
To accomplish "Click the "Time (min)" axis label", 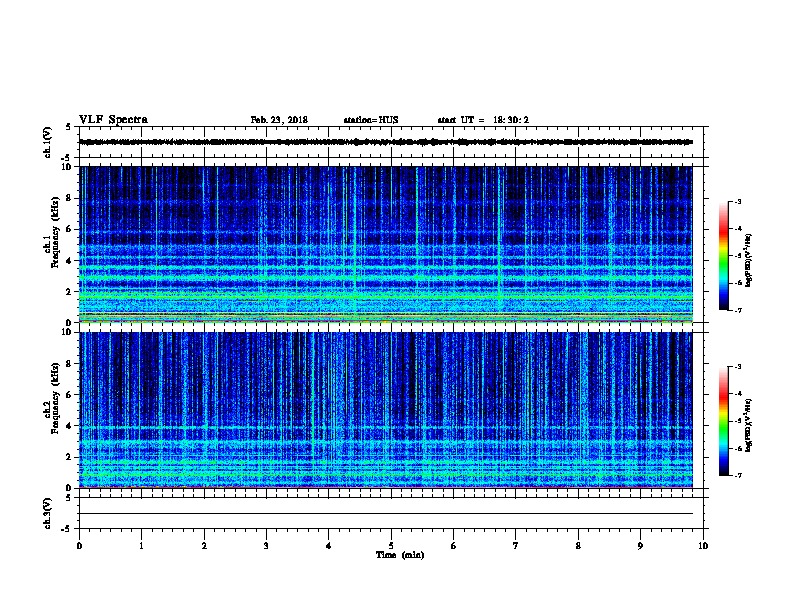I will 400,555.
